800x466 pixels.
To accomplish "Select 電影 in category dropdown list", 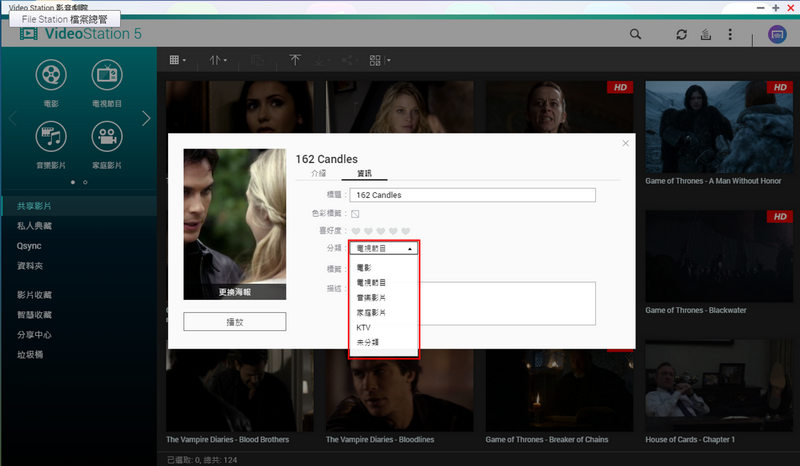I will tap(384, 267).
